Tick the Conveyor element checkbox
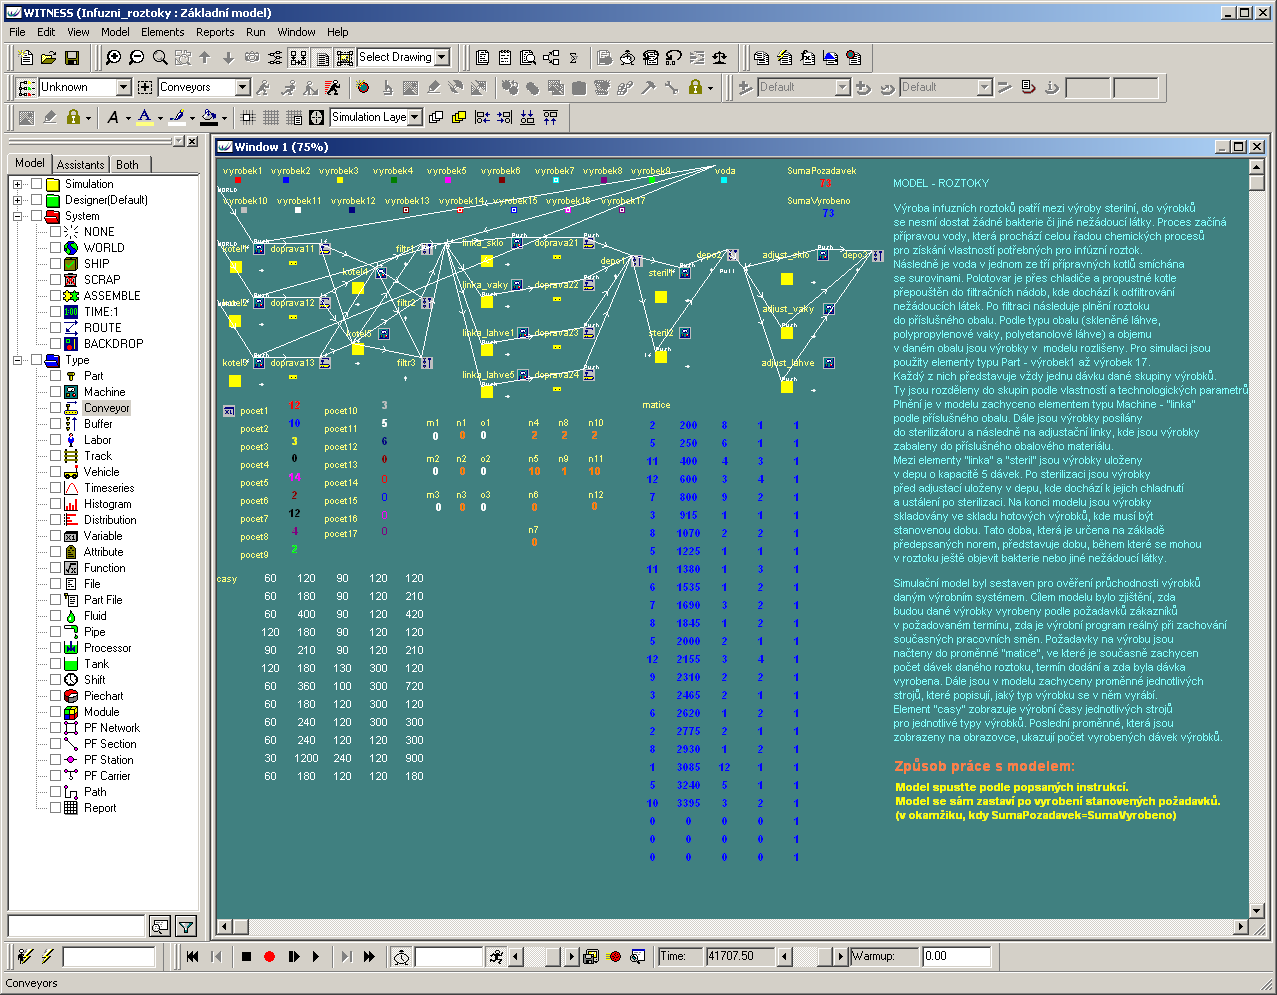The image size is (1277, 995). [56, 408]
